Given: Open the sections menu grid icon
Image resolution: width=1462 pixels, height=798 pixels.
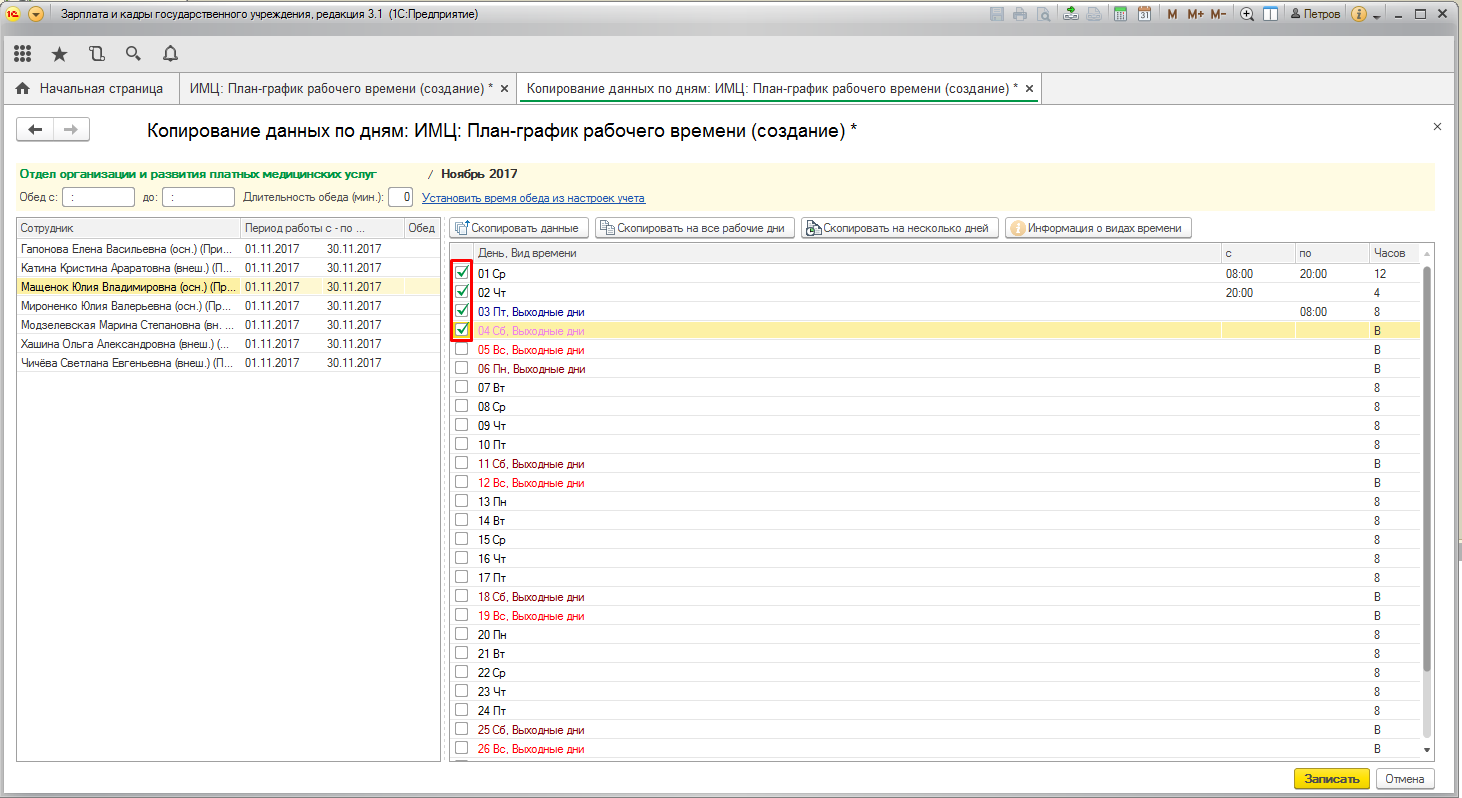Looking at the screenshot, I should (23, 53).
